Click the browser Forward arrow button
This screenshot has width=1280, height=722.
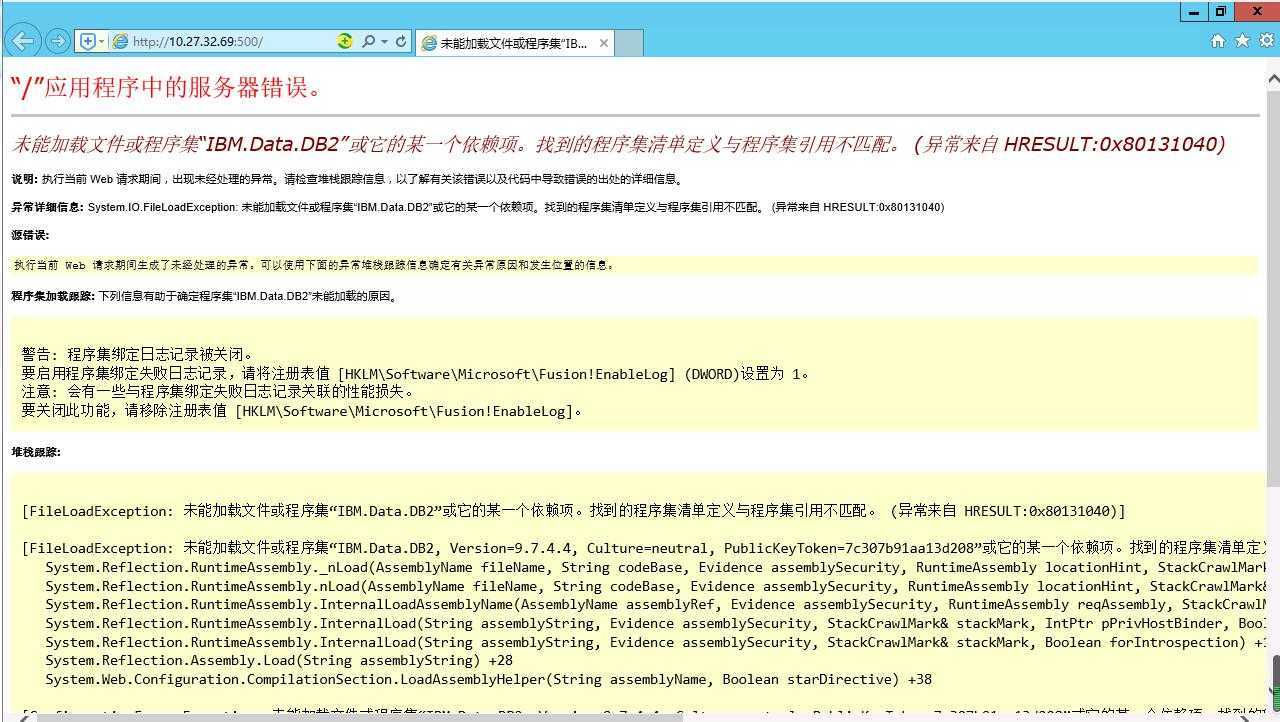click(x=58, y=41)
